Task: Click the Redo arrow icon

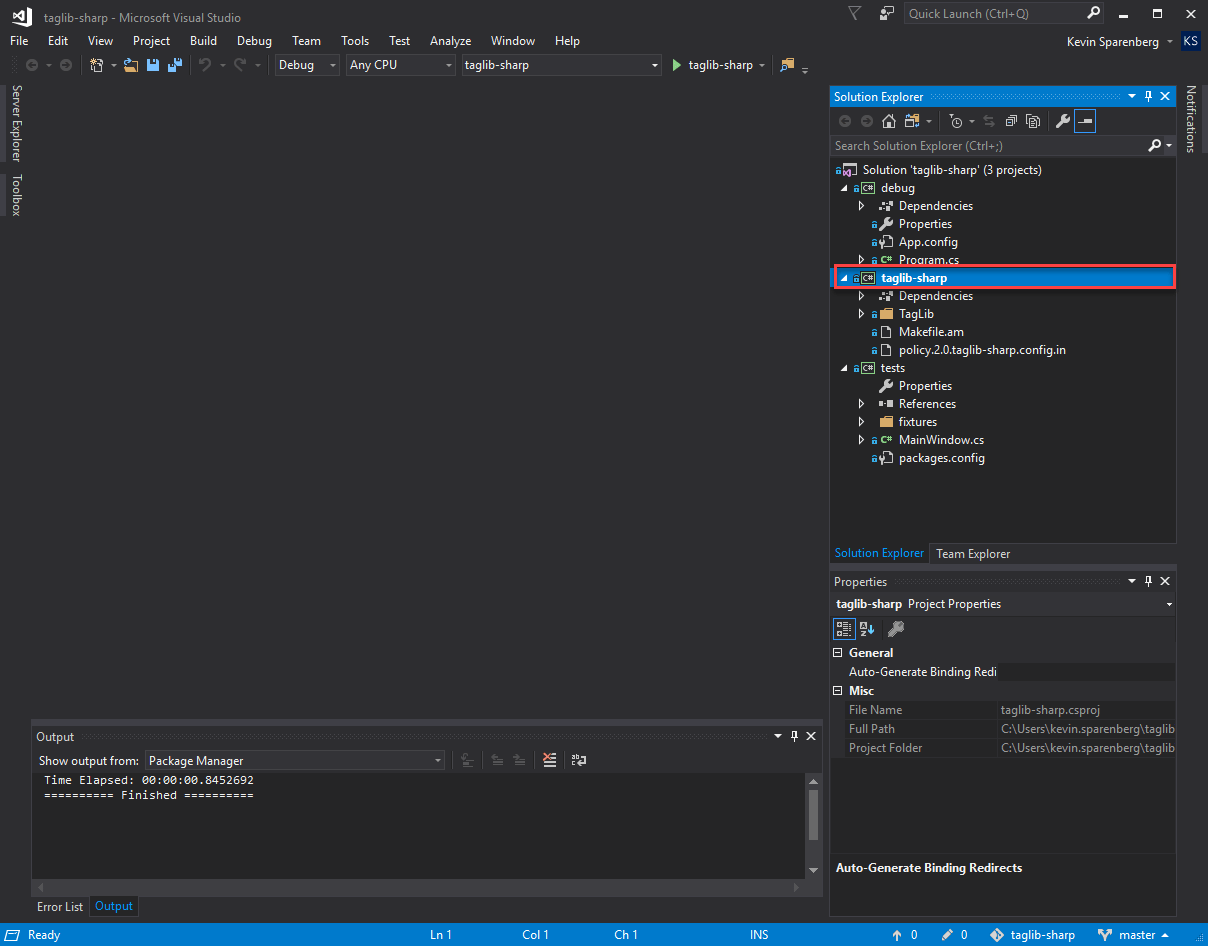Action: point(240,65)
